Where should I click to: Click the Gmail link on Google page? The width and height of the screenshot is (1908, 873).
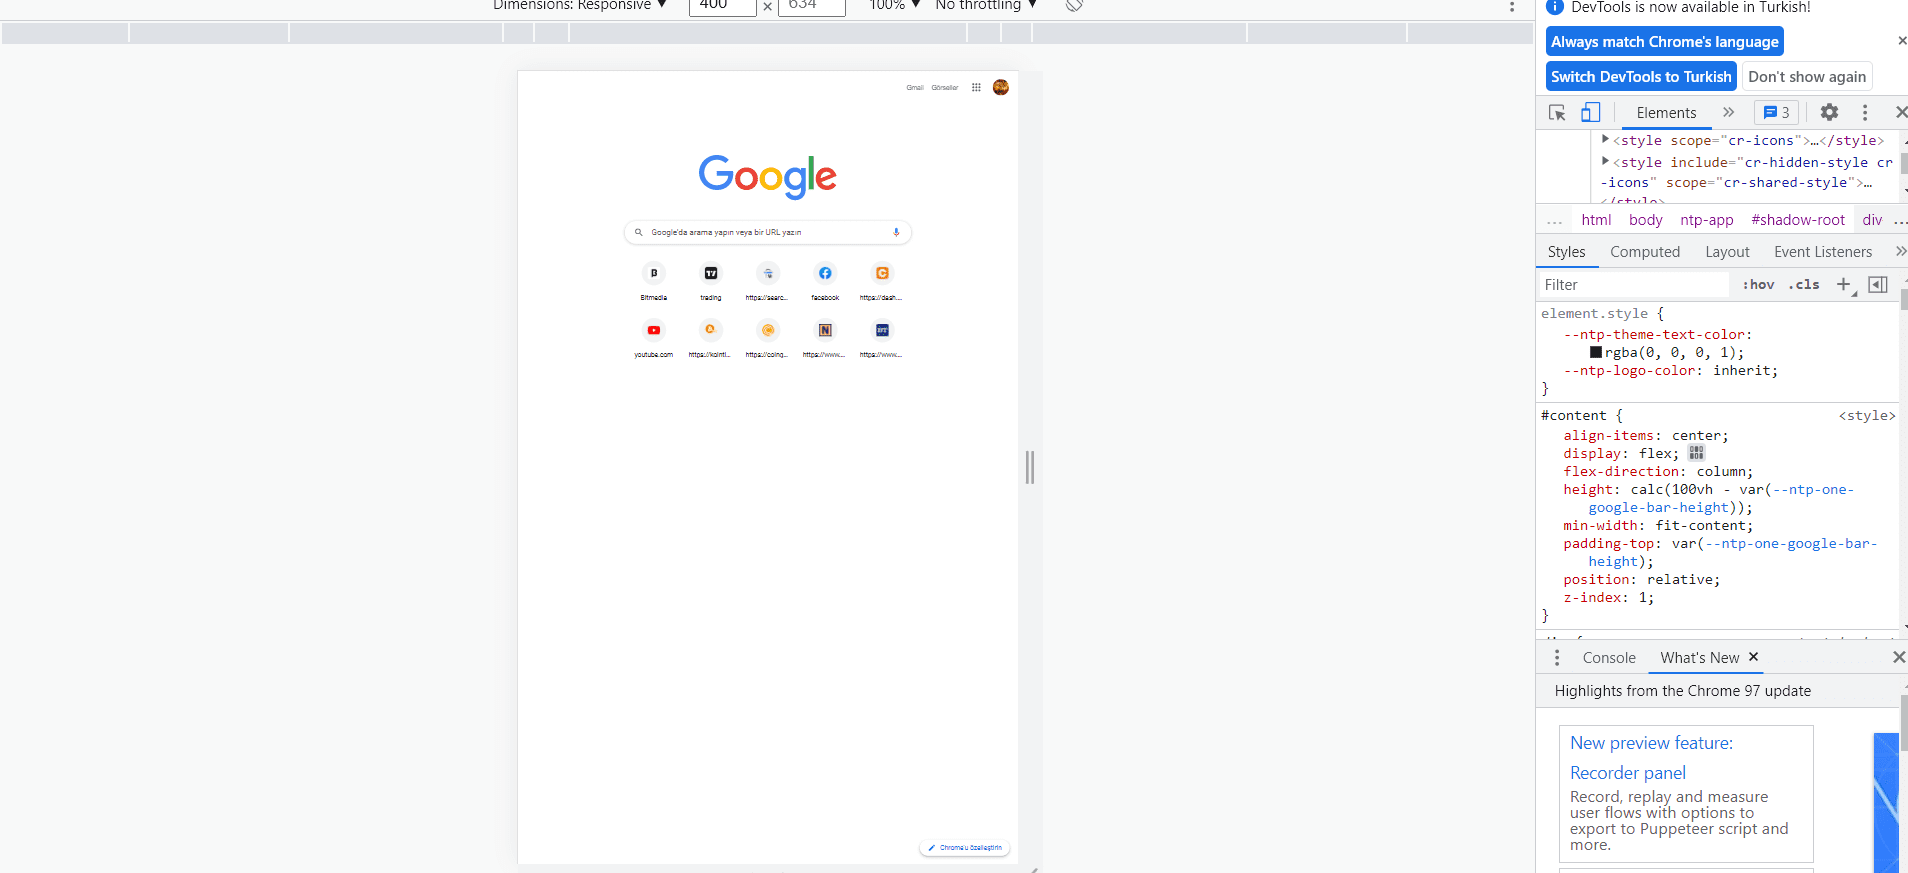click(x=915, y=88)
